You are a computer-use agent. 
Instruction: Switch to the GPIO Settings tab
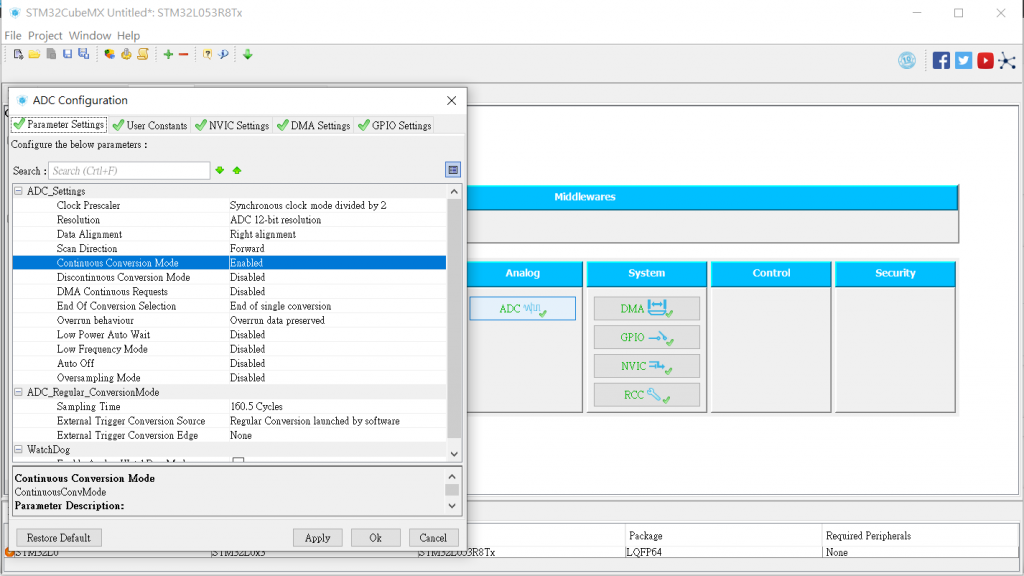[x=394, y=125]
